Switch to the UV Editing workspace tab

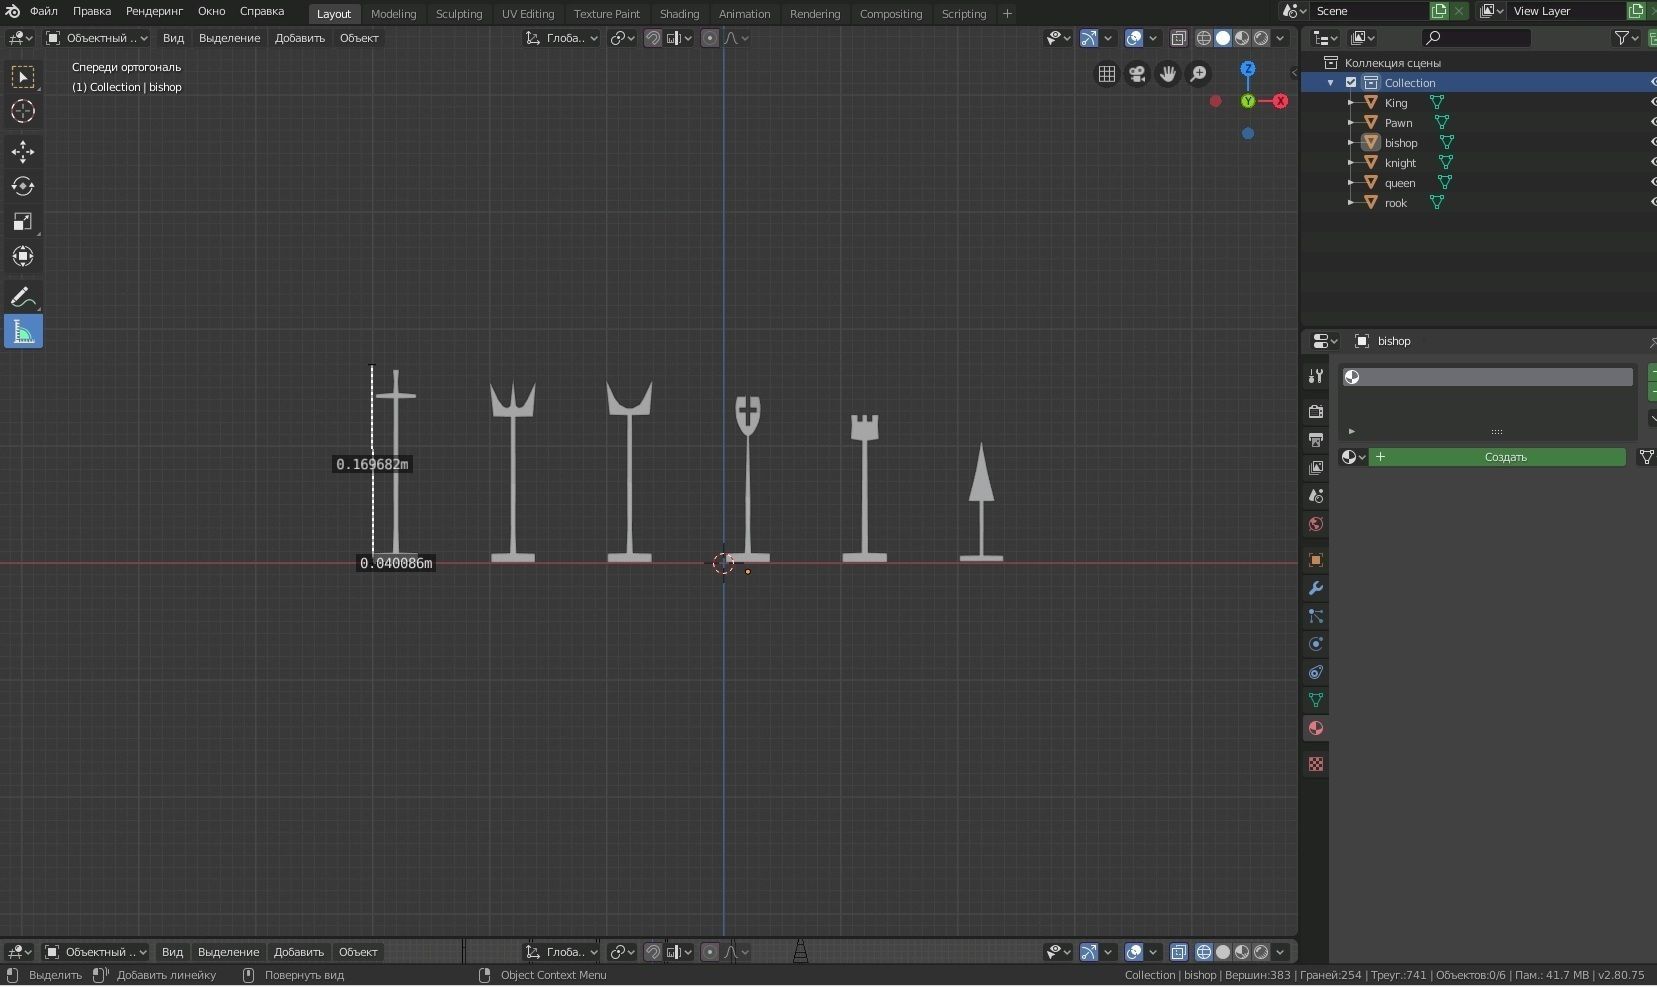[x=528, y=14]
